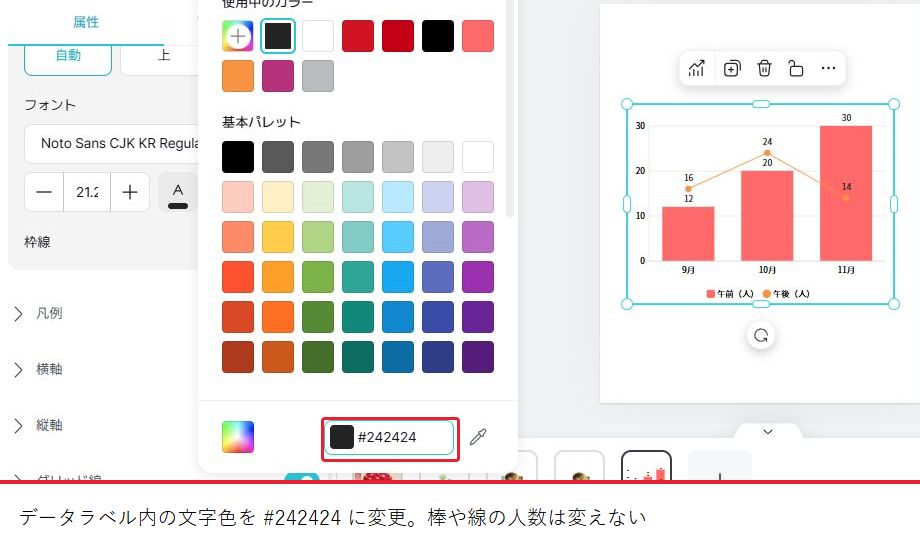Open the Noto Sans CJK KR font dropdown
The width and height of the screenshot is (920, 552).
111,144
